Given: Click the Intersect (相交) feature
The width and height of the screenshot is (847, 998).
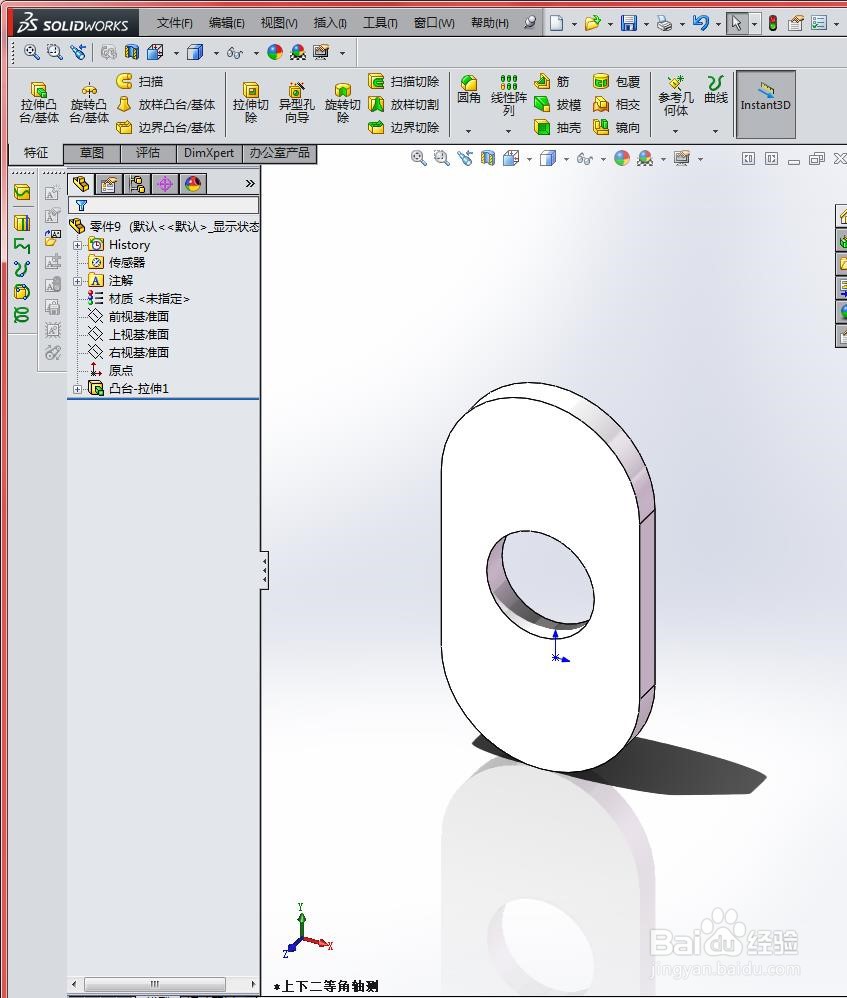Looking at the screenshot, I should (x=616, y=104).
